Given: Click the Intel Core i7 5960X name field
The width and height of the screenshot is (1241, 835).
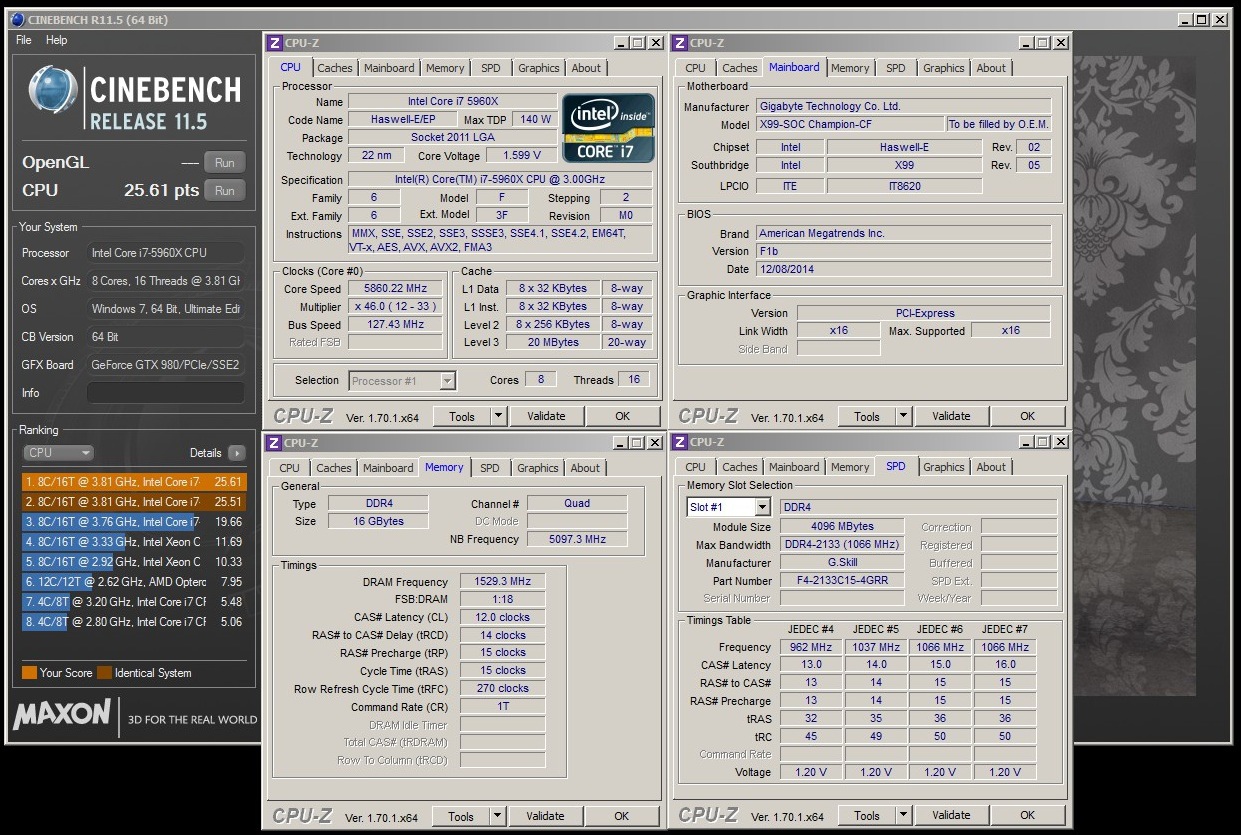Looking at the screenshot, I should 452,102.
